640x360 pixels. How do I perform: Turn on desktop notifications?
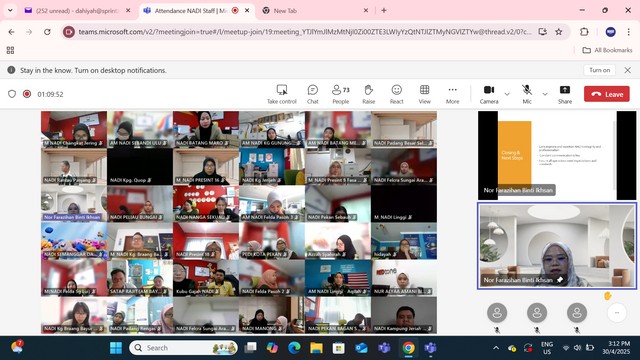(600, 70)
